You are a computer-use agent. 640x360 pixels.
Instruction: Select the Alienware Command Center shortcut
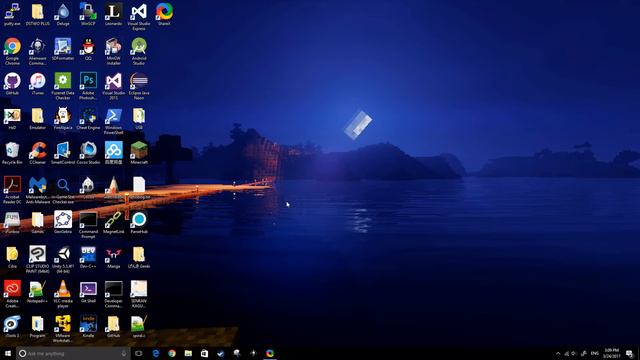pyautogui.click(x=38, y=51)
